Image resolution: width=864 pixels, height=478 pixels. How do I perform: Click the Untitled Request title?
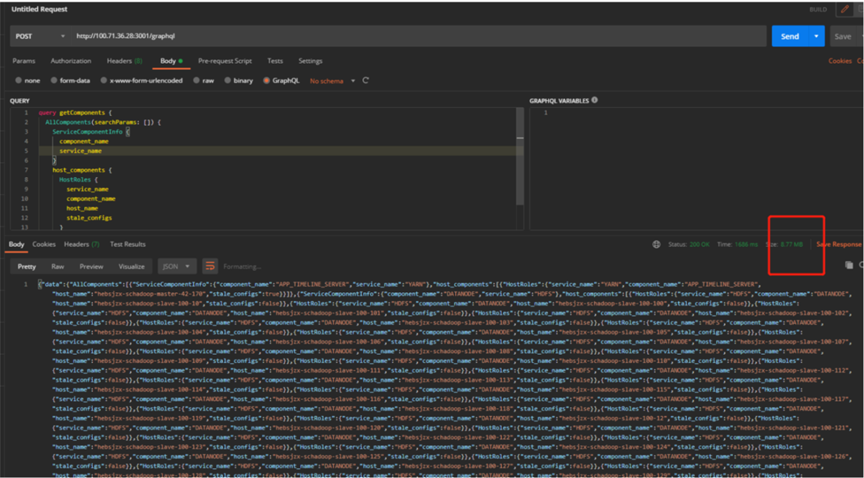[40, 9]
